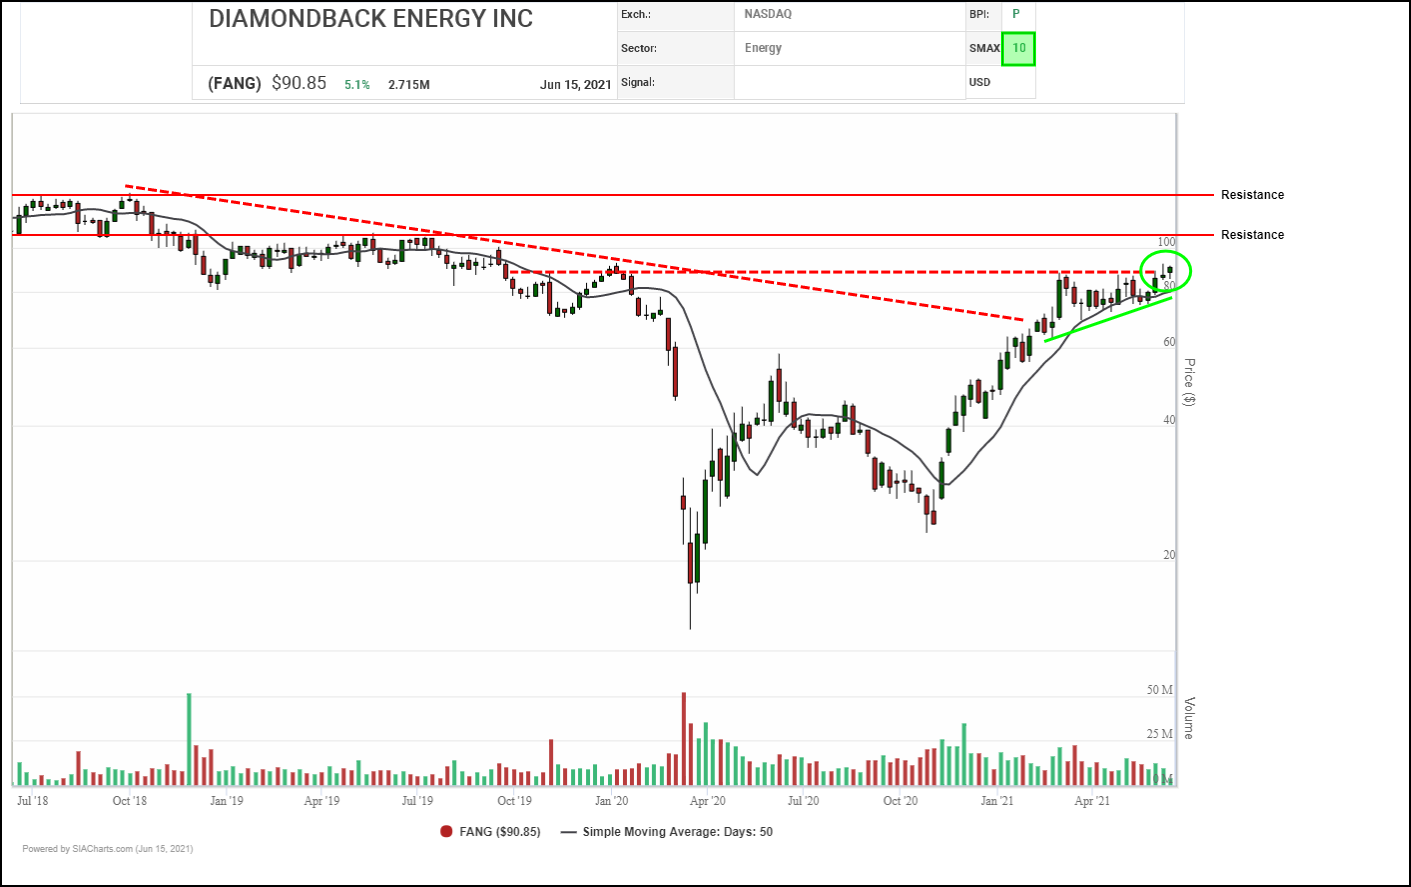Screen dimensions: 1411x887
Task: Click the DIAMONDBACK ENERGY INC title
Action: point(370,19)
